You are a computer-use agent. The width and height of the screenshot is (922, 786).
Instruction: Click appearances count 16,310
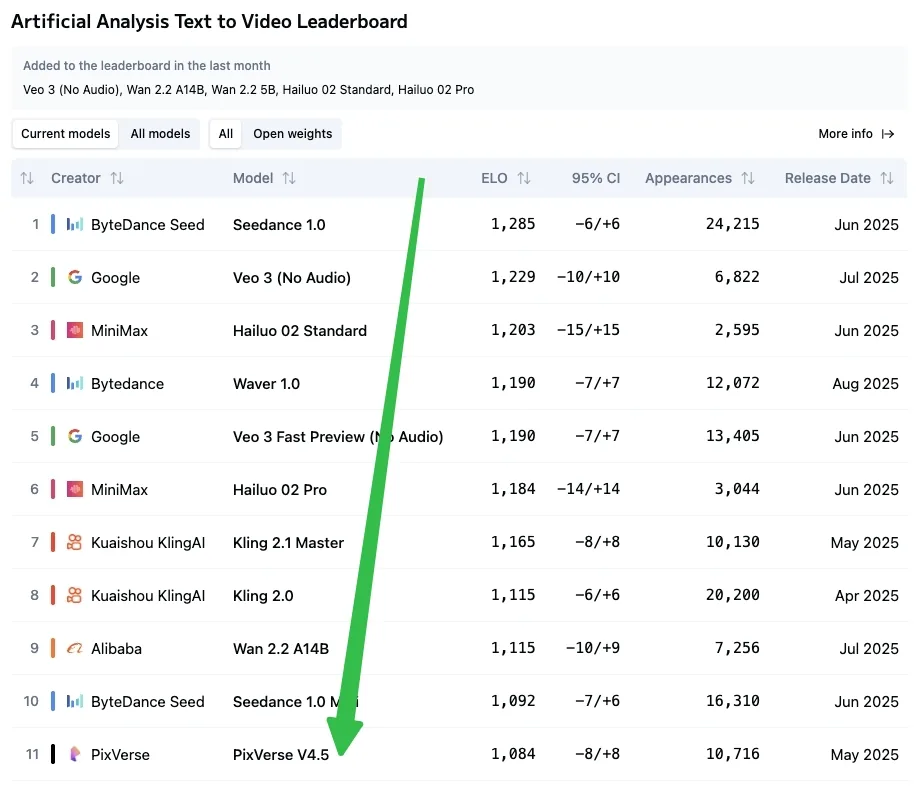coord(733,701)
